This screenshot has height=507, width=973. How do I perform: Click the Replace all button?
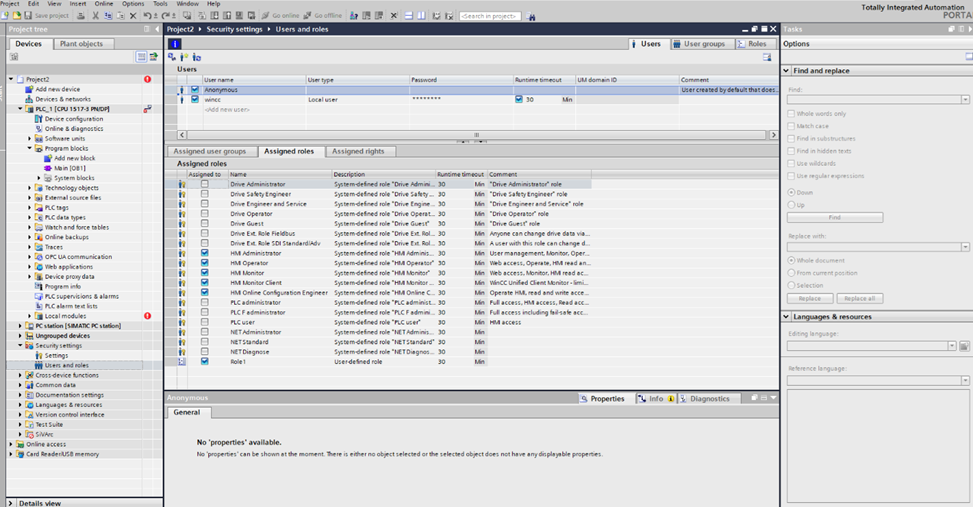(x=859, y=298)
